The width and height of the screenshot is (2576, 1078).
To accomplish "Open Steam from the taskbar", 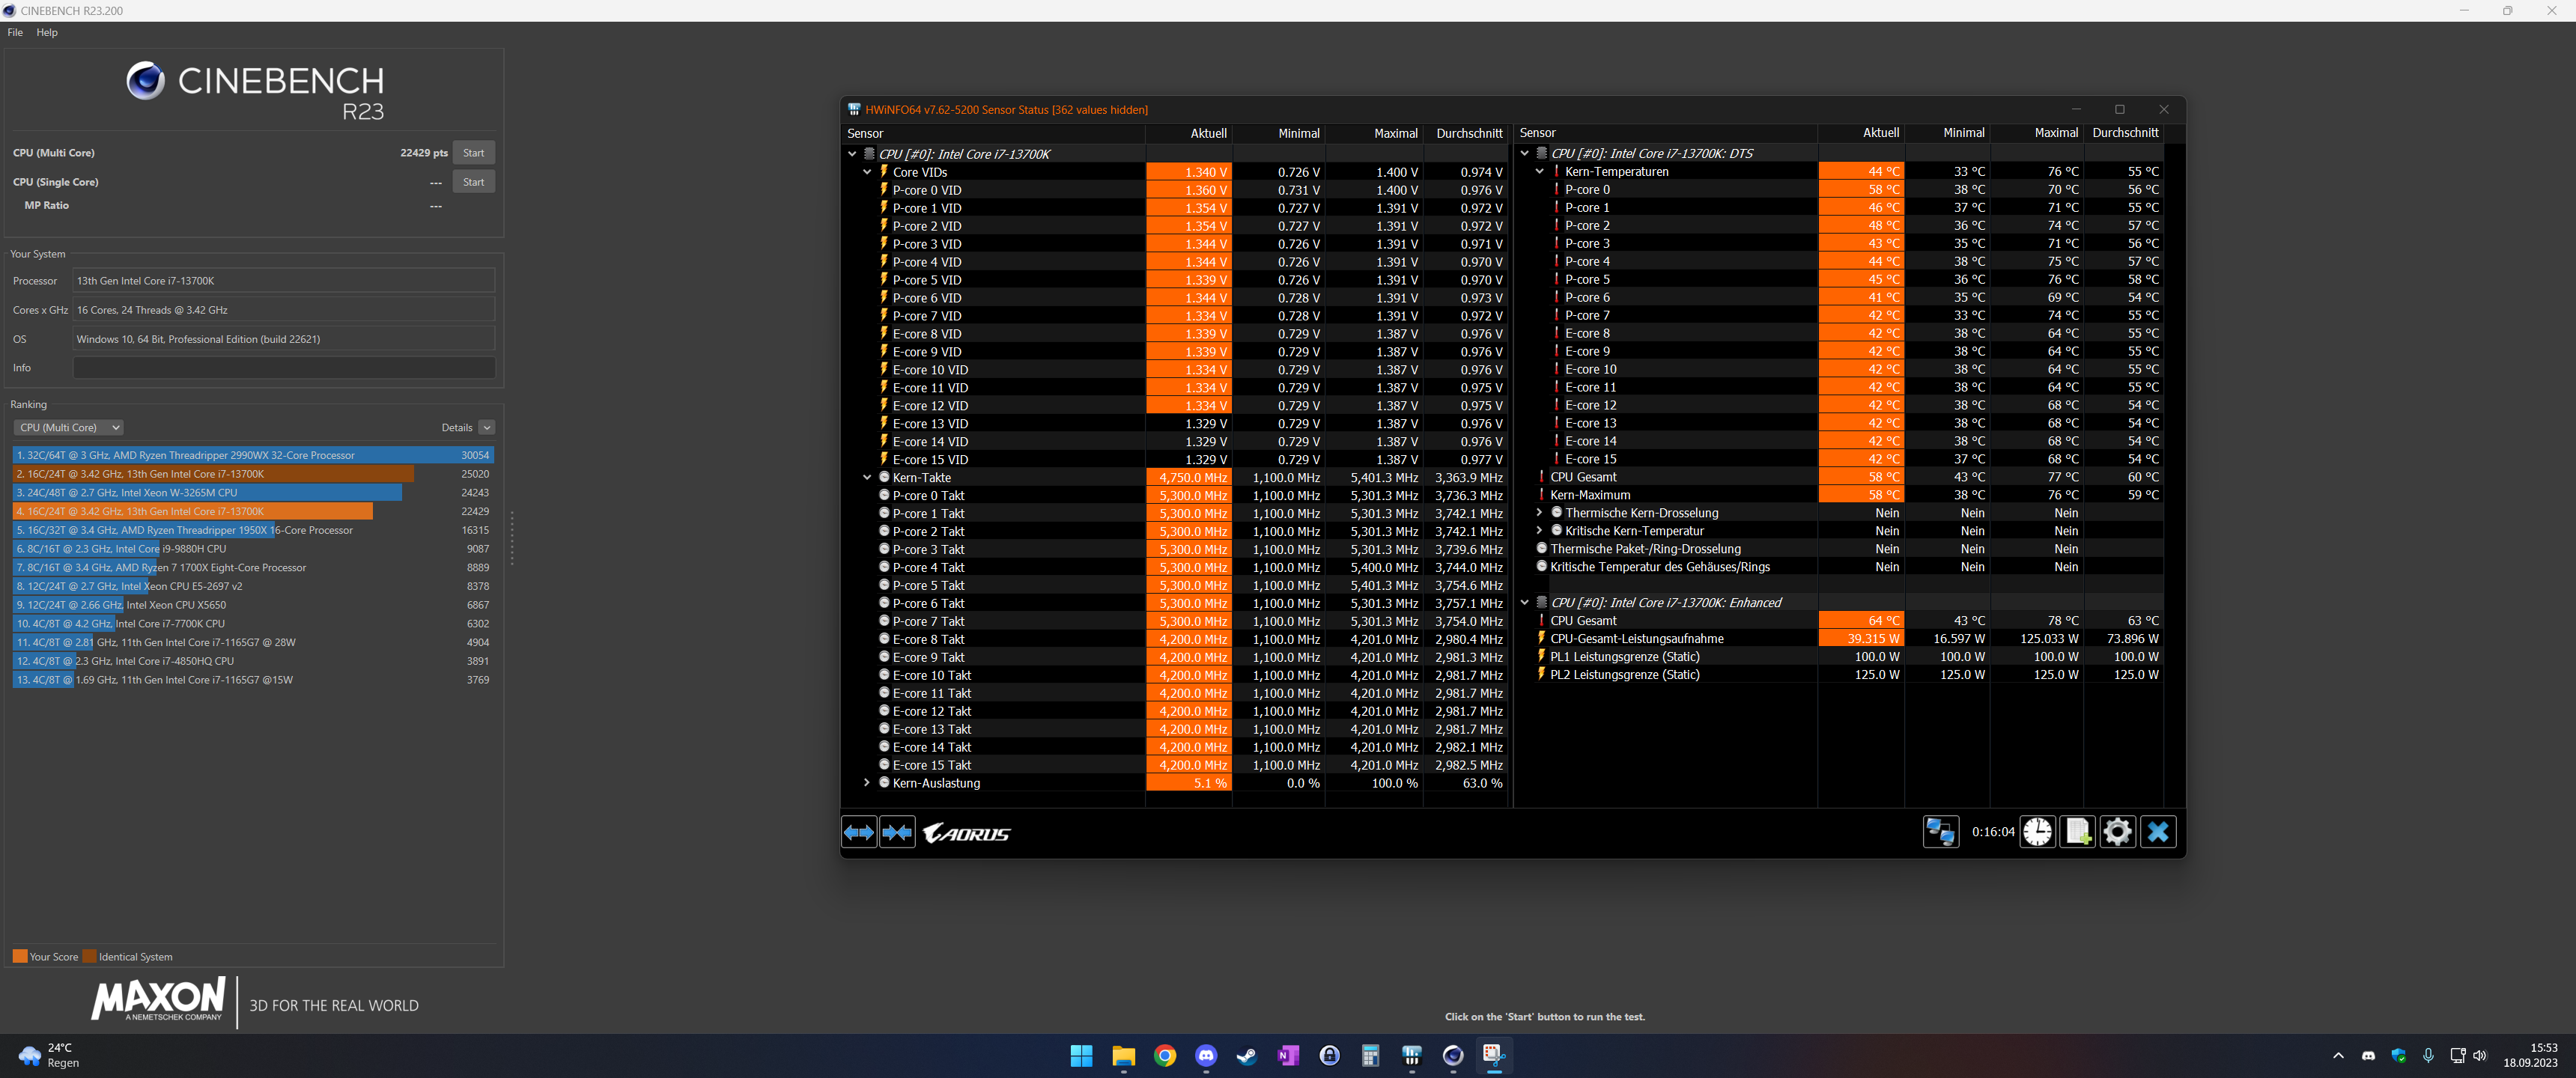I will coord(1247,1055).
